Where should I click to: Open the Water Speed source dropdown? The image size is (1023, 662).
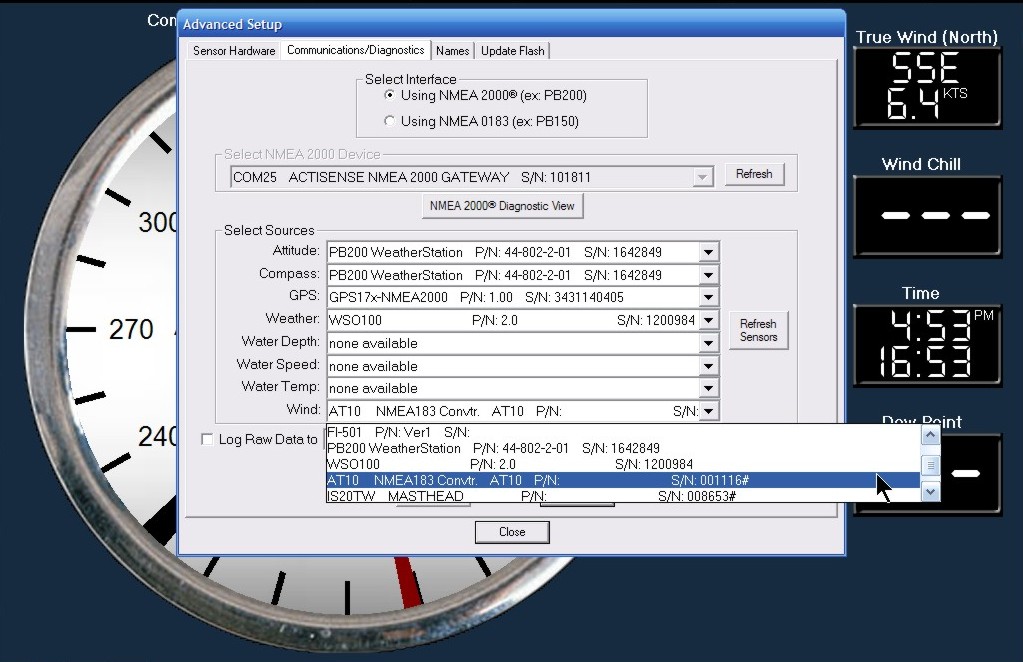[x=709, y=366]
